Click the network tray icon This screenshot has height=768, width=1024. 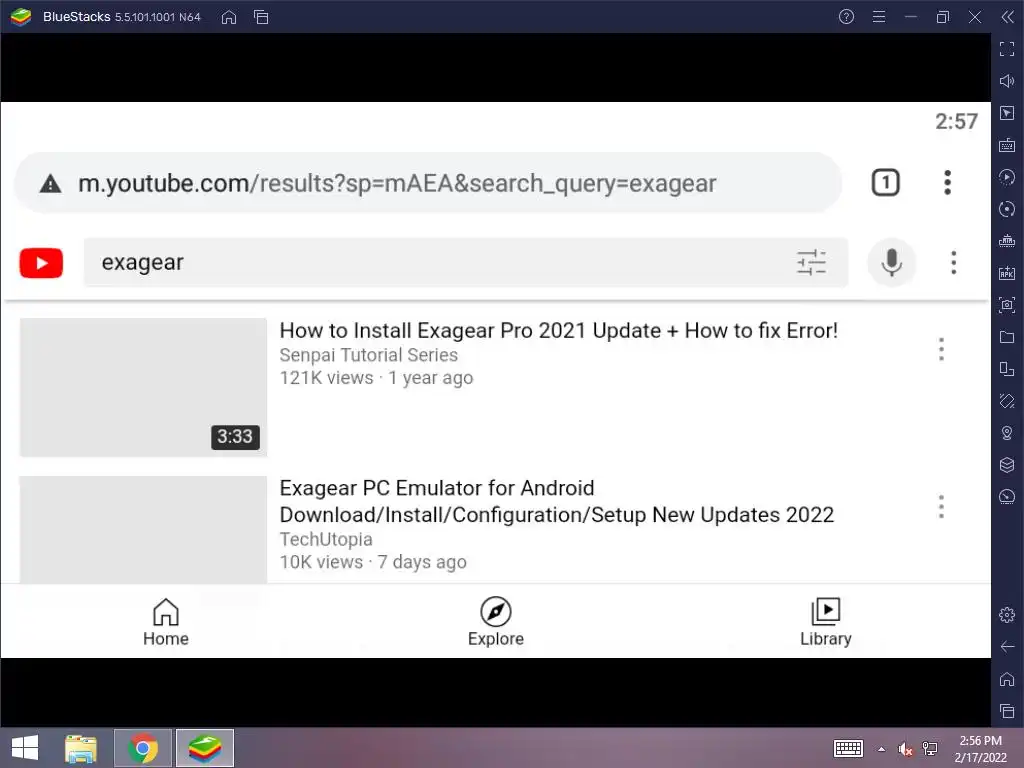[930, 749]
